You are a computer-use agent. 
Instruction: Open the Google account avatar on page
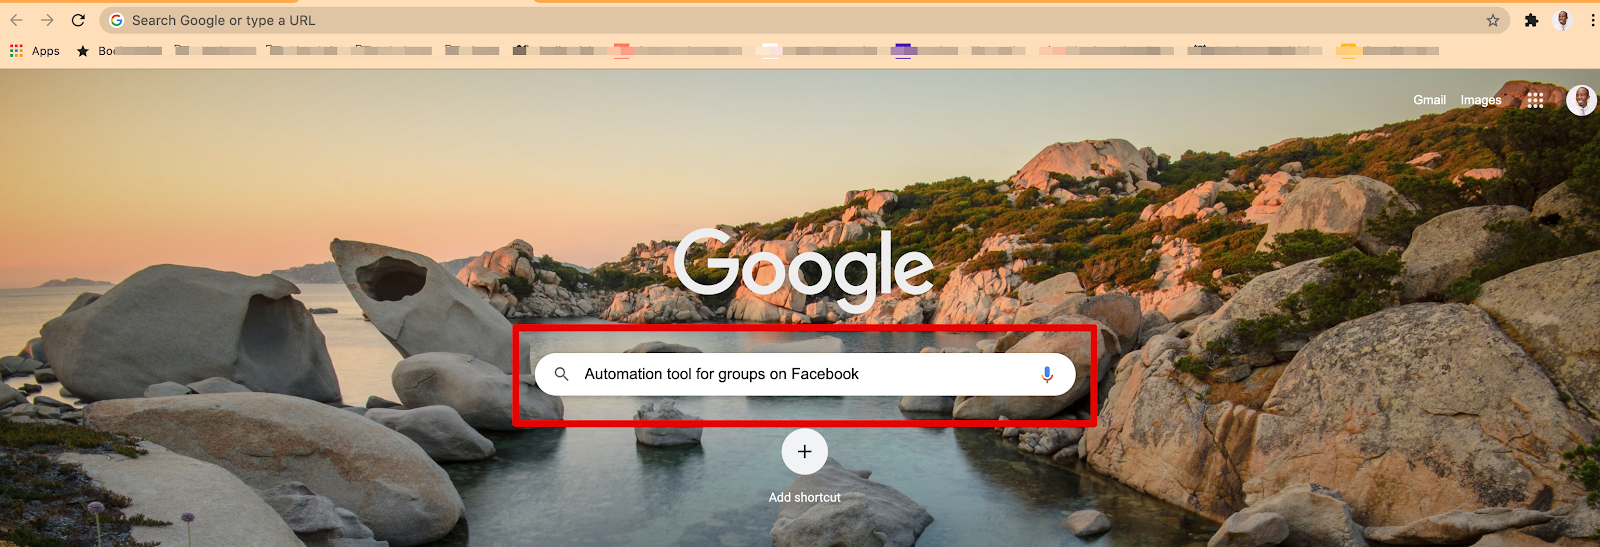[1581, 100]
